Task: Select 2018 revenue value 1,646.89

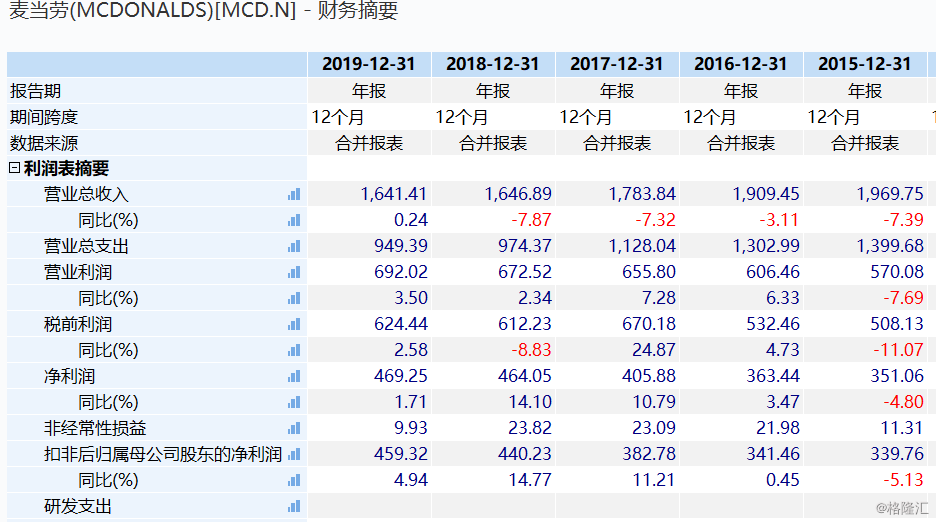Action: [x=518, y=194]
